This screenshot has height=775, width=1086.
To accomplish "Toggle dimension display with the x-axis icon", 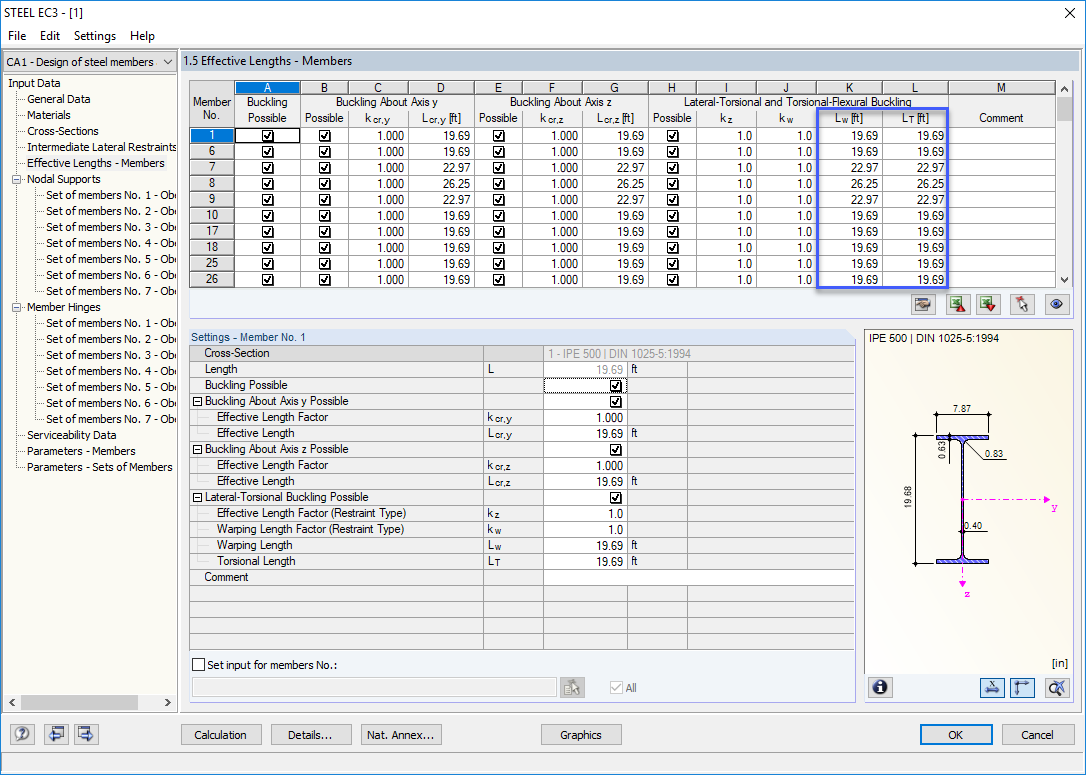I will (992, 687).
